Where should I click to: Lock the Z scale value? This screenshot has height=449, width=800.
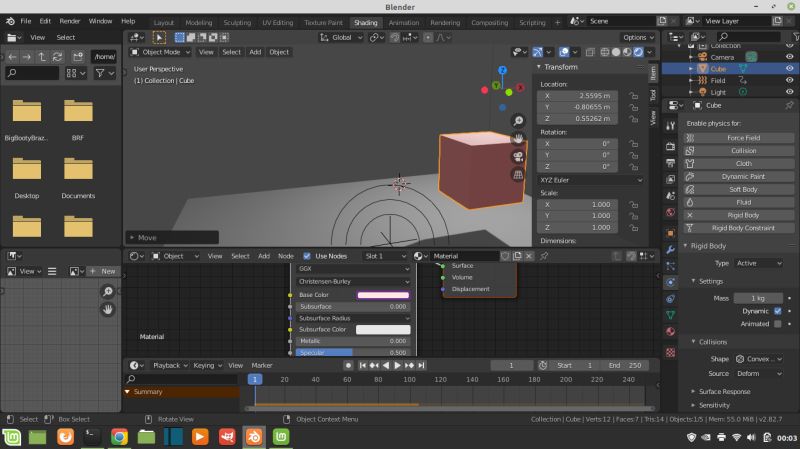(x=633, y=228)
